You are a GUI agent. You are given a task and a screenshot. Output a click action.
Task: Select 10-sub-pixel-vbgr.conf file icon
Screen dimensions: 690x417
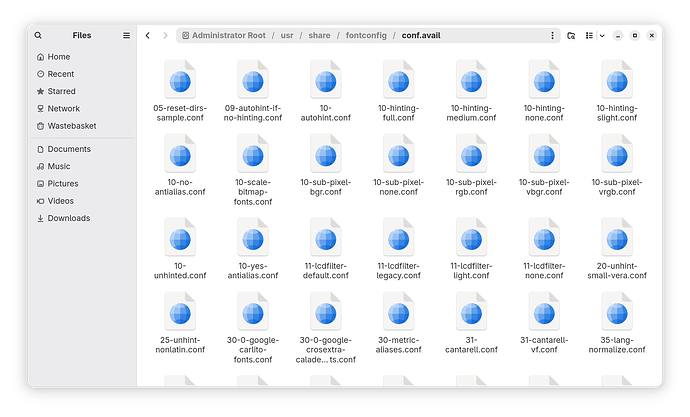point(544,154)
